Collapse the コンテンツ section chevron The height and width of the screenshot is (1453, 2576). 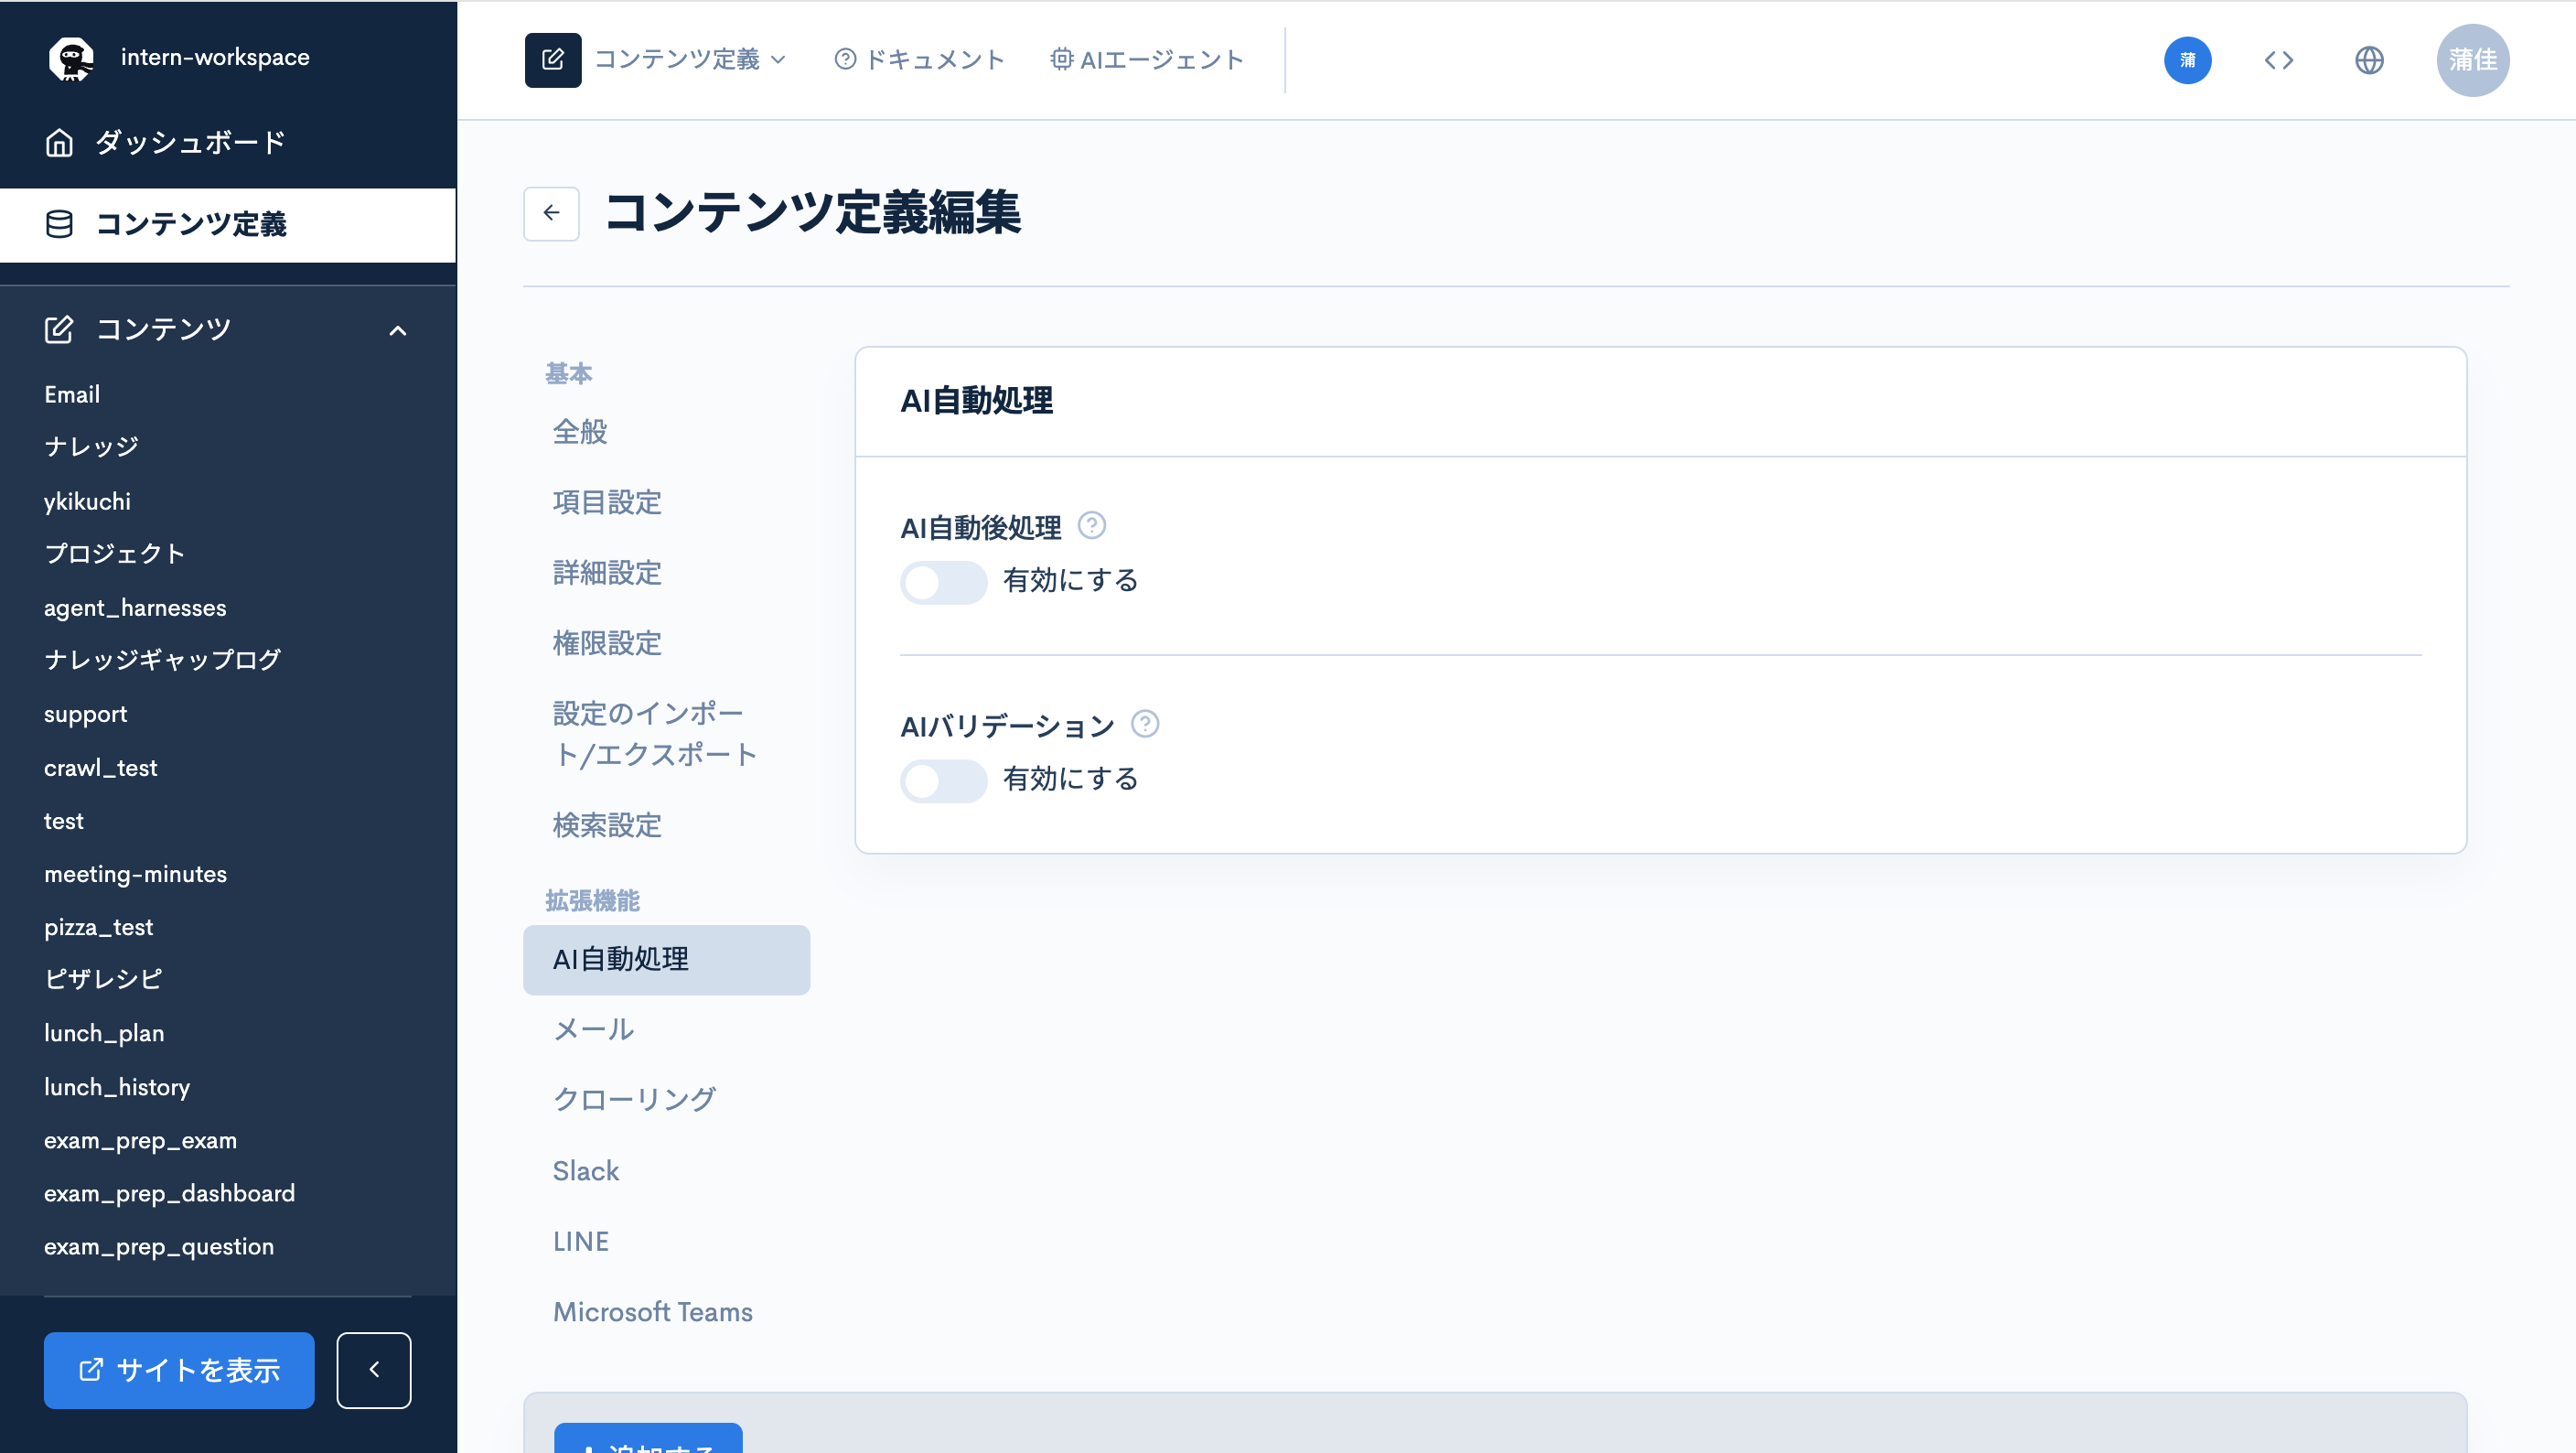click(x=398, y=330)
